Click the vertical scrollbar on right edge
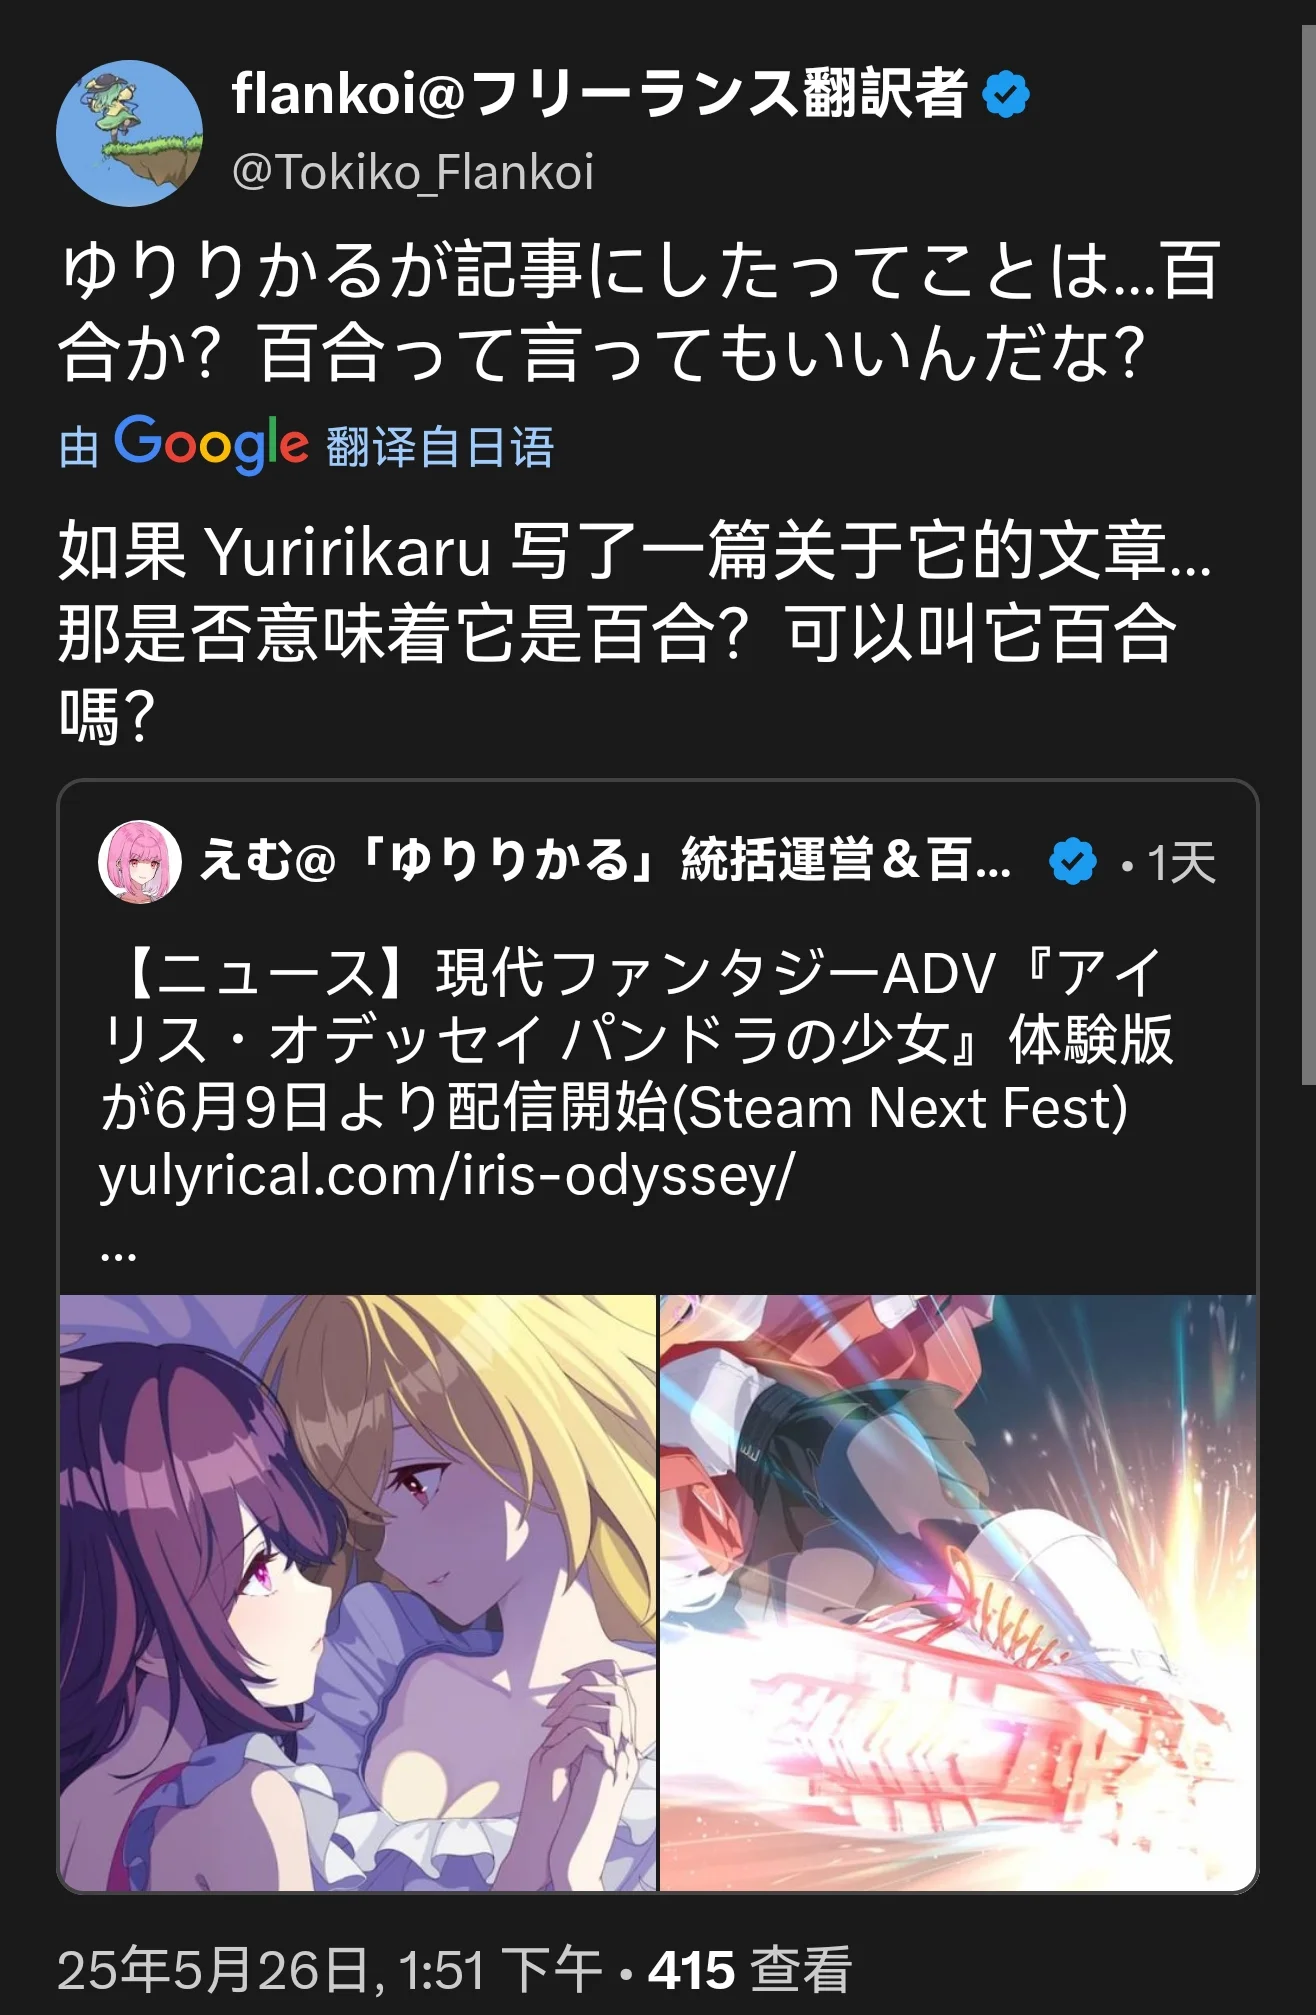Viewport: 1316px width, 2015px height. 1308,555
